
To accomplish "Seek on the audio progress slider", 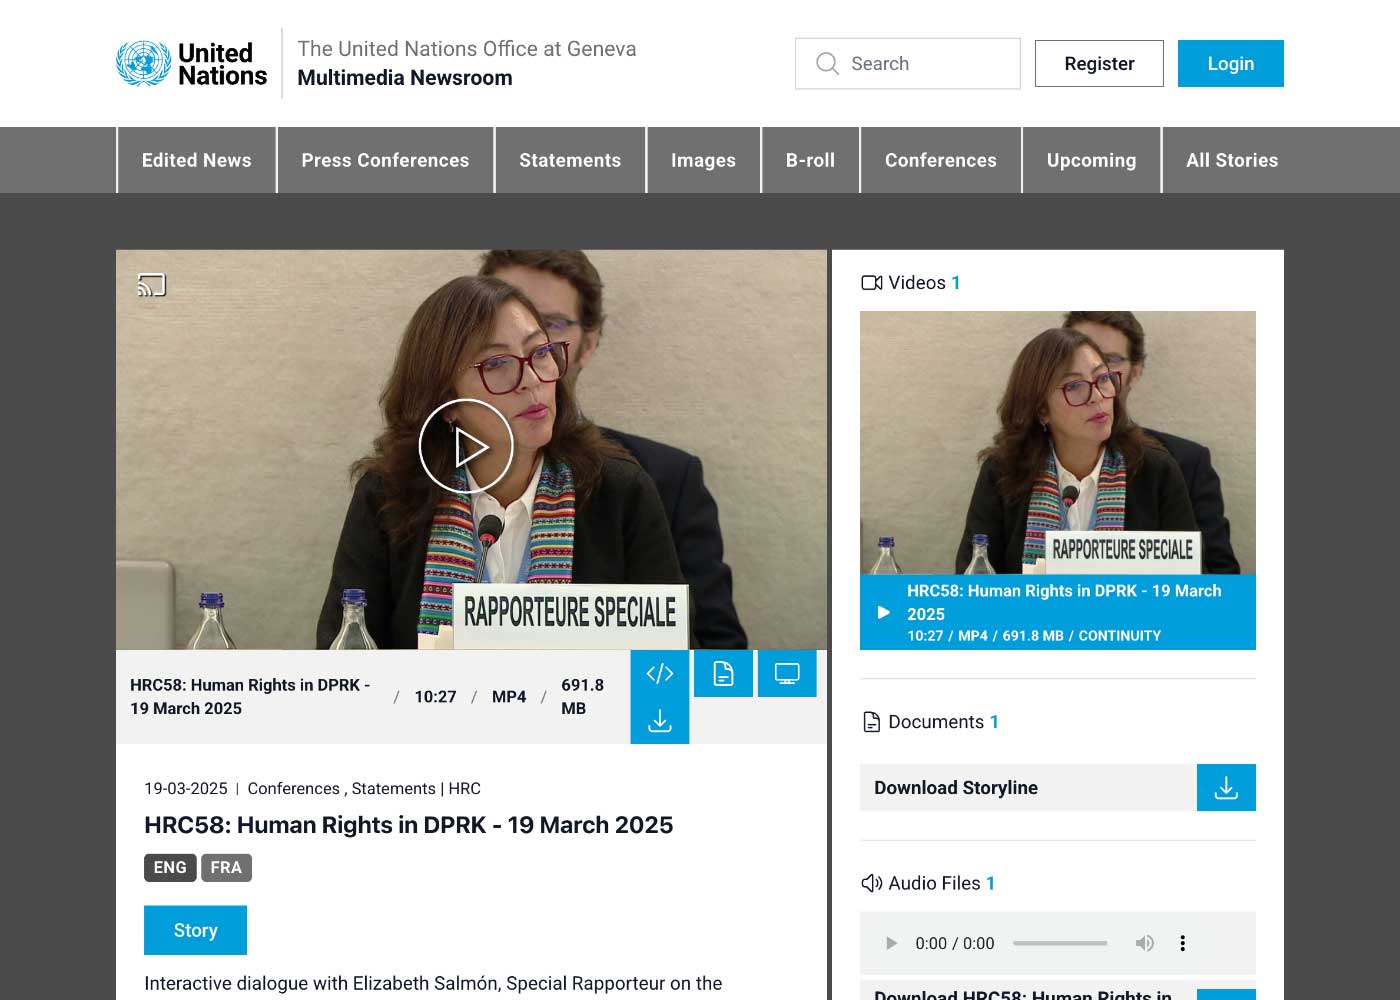I will coord(1060,943).
